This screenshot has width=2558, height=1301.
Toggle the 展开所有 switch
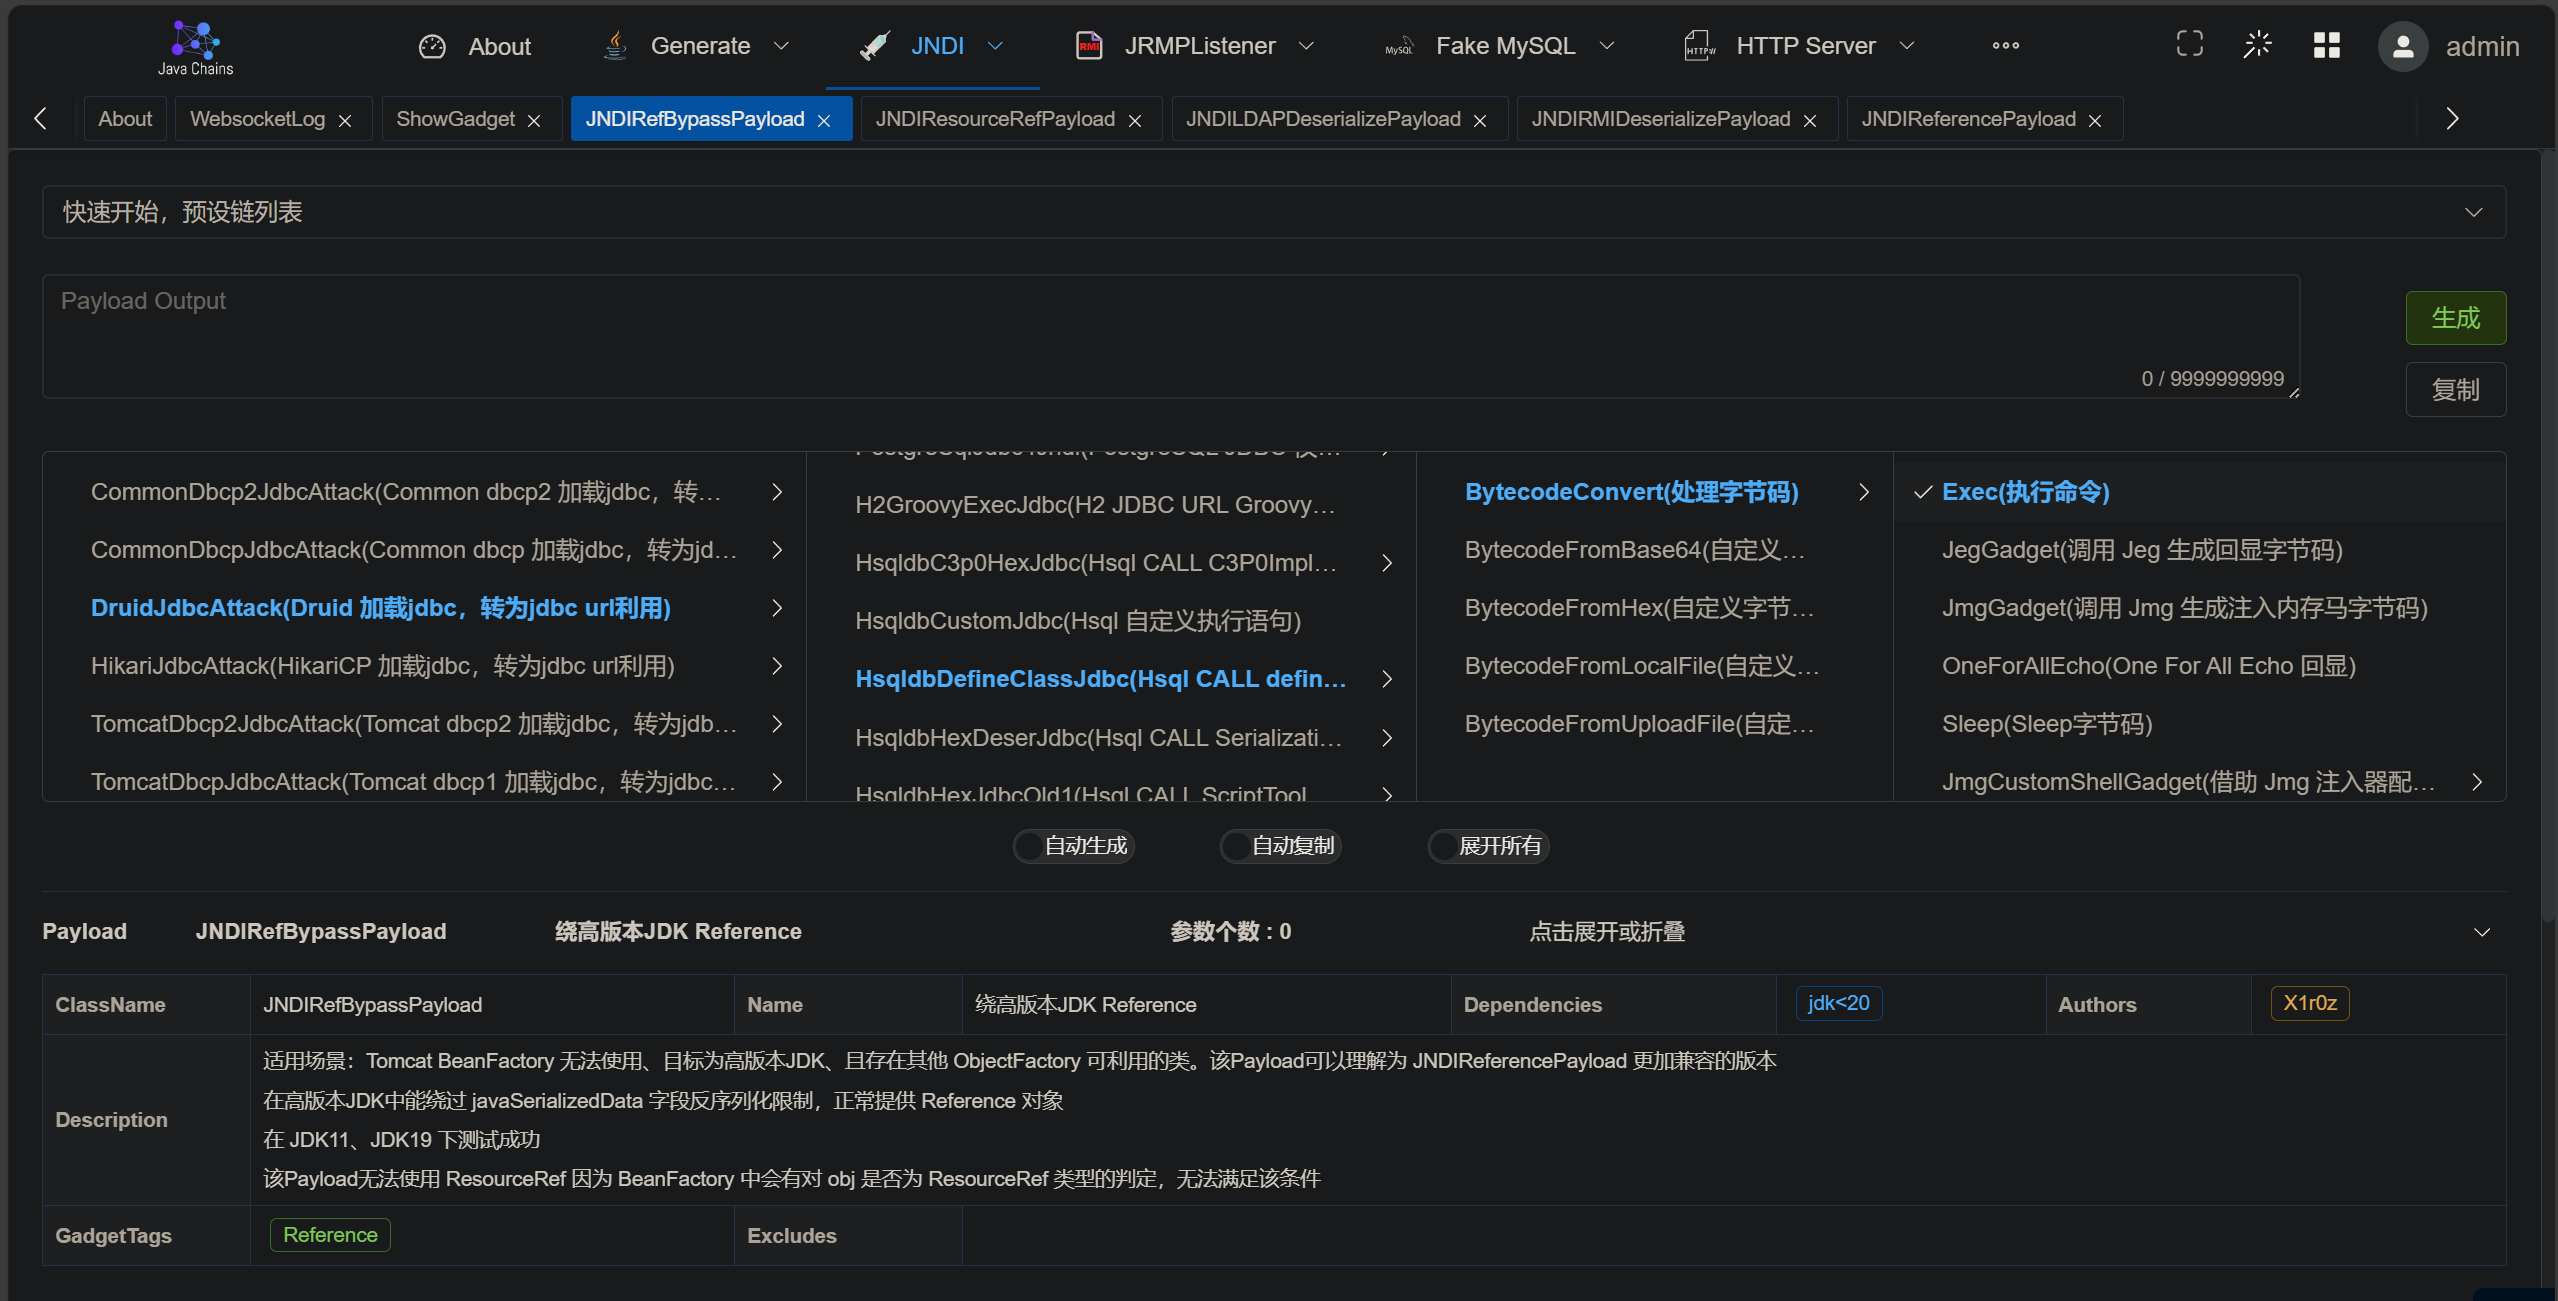(x=1489, y=846)
